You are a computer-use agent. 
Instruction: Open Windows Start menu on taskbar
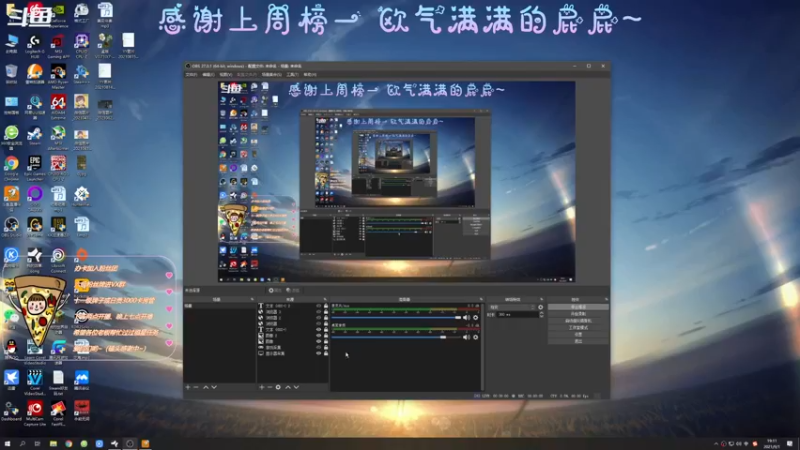[x=7, y=444]
